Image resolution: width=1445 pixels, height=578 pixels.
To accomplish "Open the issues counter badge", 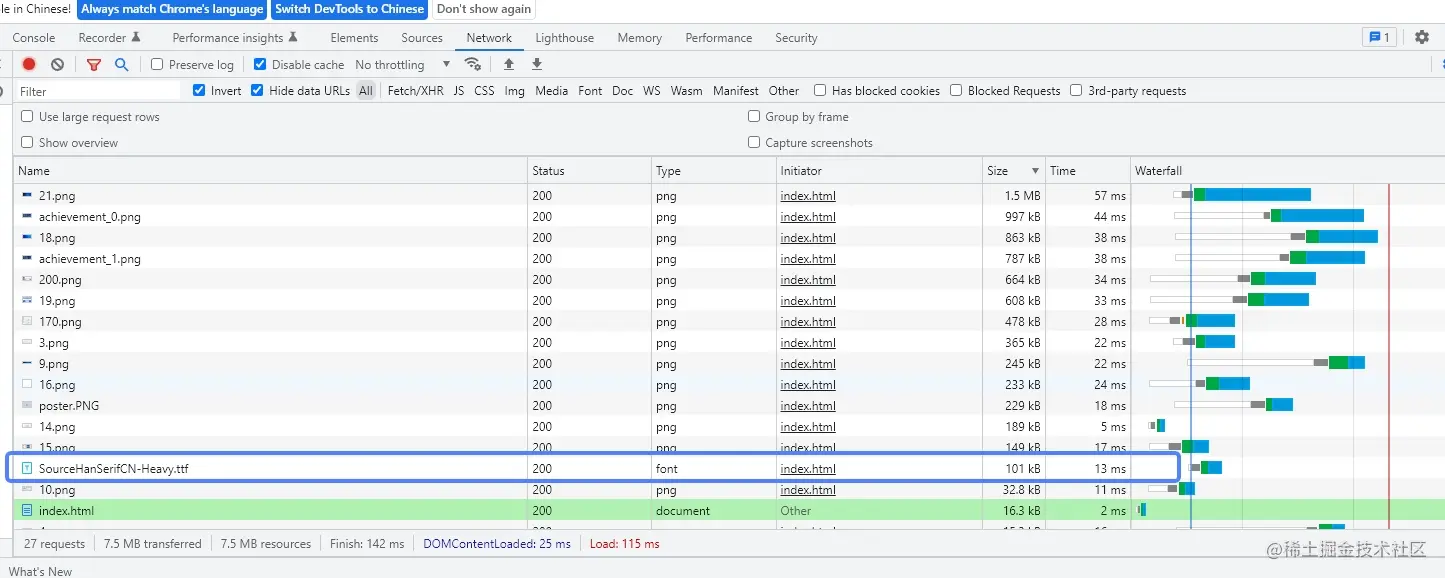I will 1379,37.
